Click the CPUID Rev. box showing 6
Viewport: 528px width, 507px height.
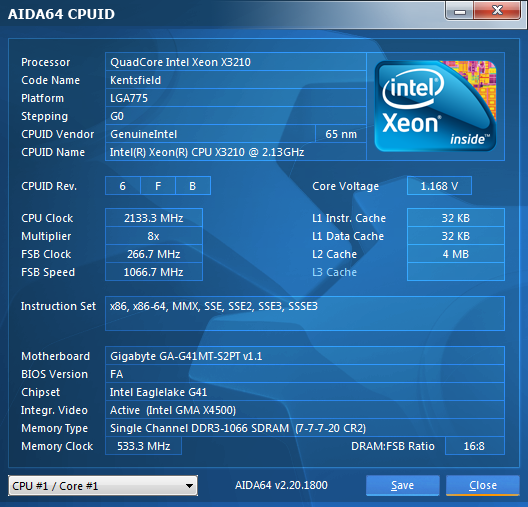[123, 186]
